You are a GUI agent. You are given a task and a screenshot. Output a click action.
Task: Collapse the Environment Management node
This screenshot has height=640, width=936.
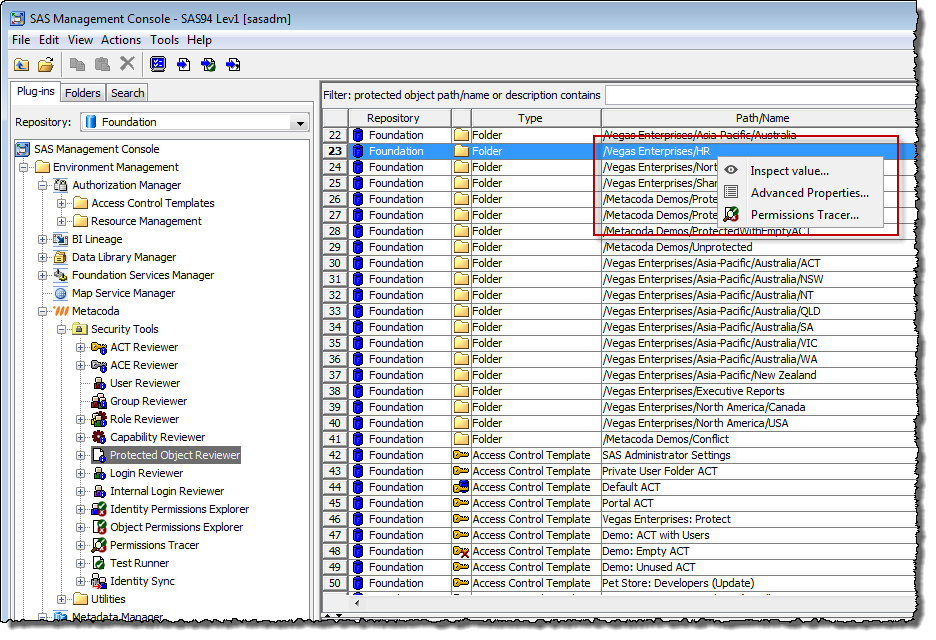[x=23, y=167]
